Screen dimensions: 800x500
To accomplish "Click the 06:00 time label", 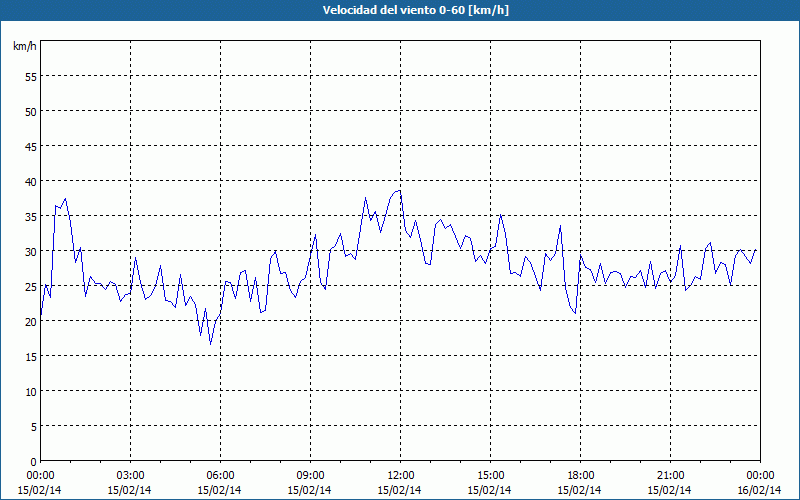I will click(220, 476).
